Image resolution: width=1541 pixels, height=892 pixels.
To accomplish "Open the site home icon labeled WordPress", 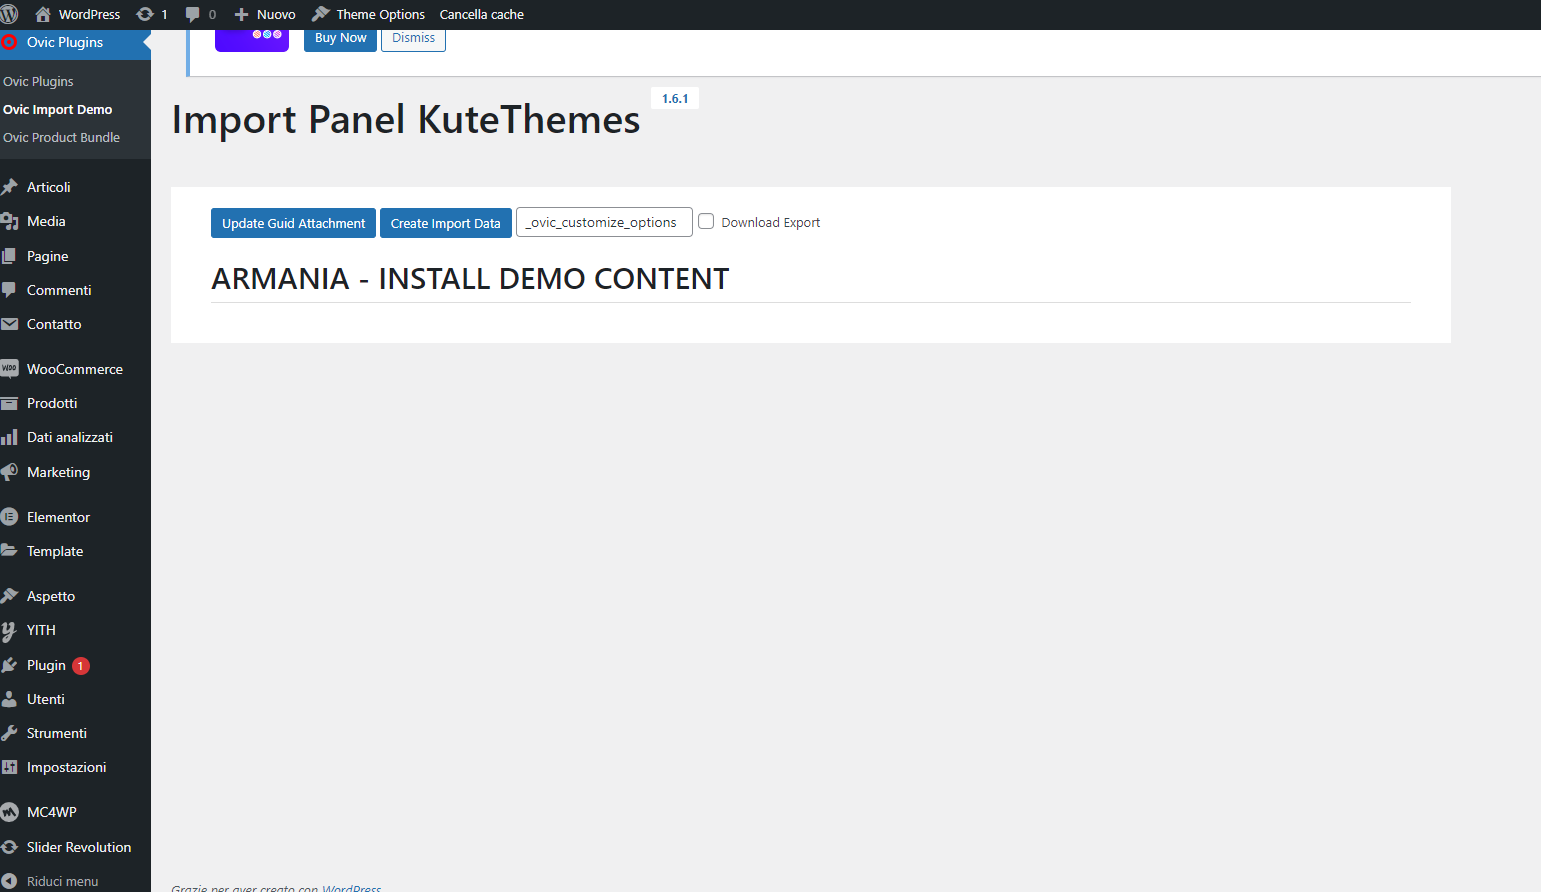I will pos(43,14).
